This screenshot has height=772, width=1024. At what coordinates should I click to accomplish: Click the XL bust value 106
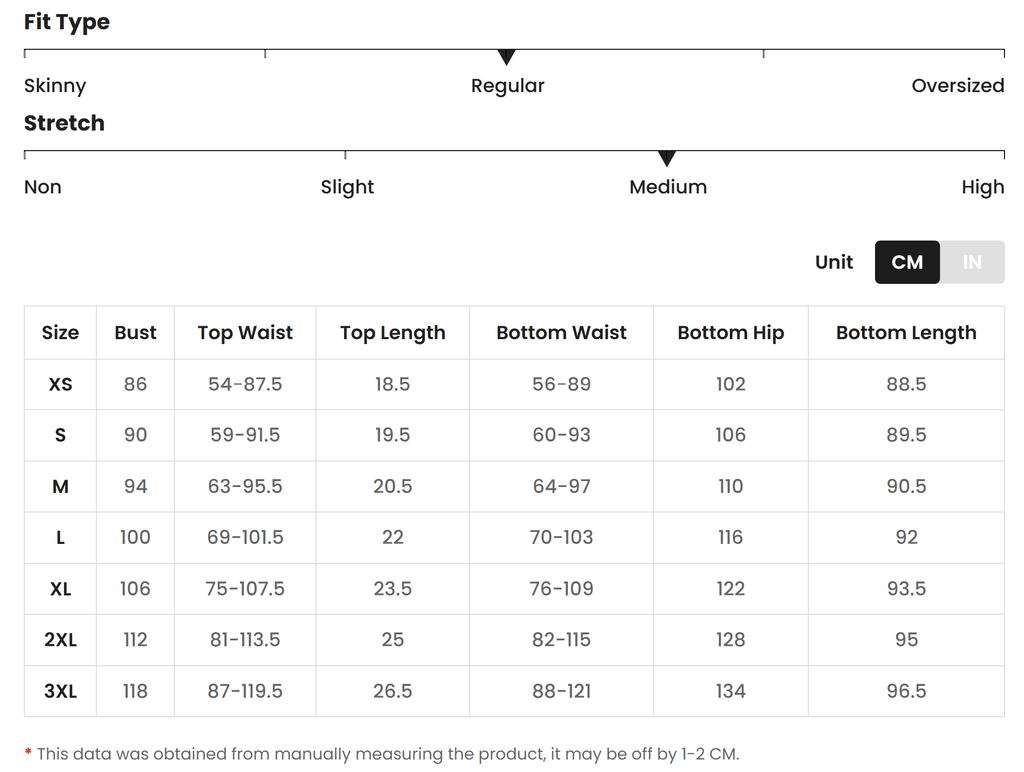[135, 588]
